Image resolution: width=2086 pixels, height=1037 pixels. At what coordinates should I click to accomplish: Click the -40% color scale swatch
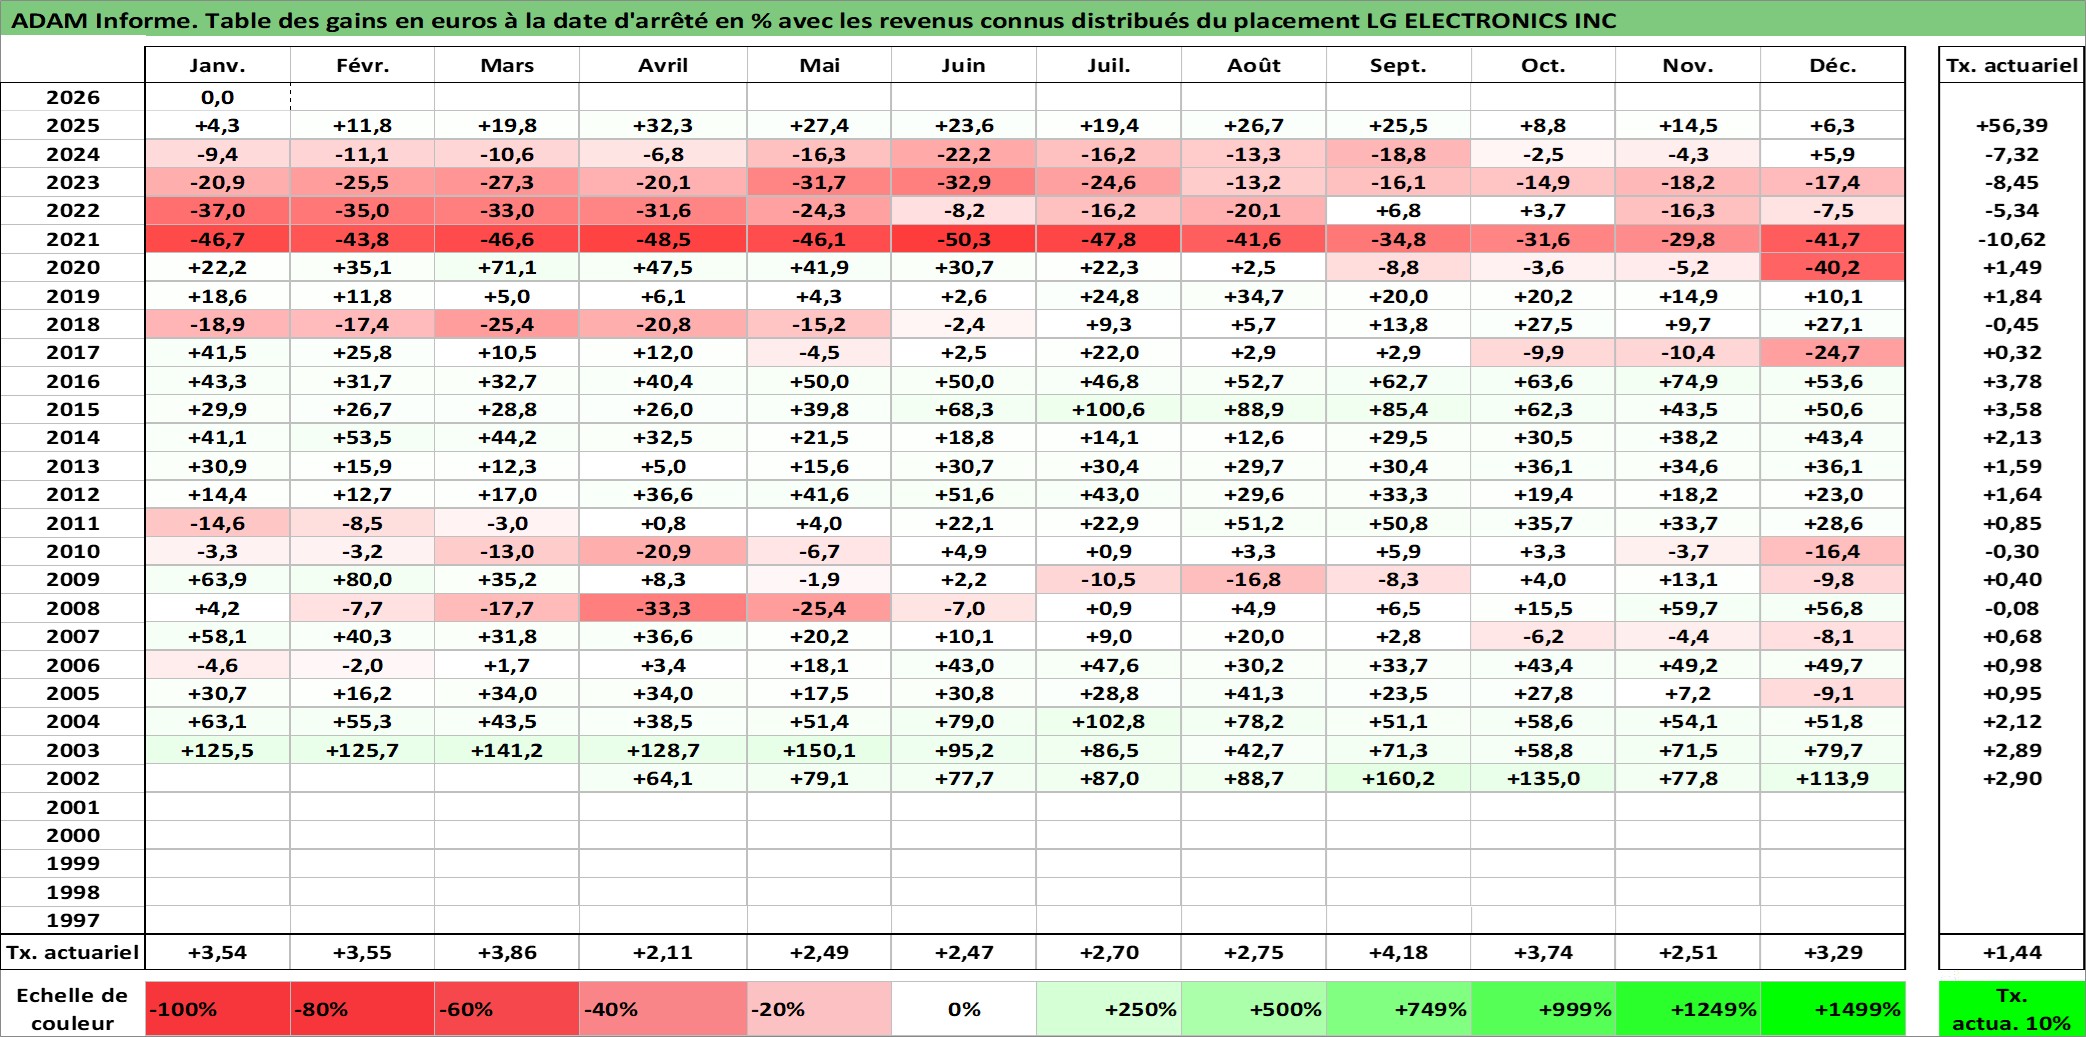pyautogui.click(x=663, y=1009)
